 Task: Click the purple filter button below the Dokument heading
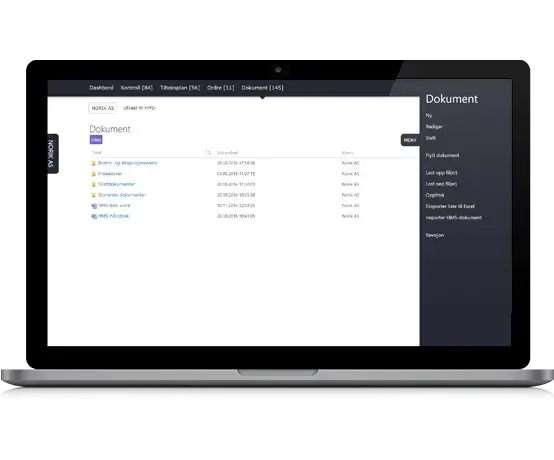pos(96,140)
